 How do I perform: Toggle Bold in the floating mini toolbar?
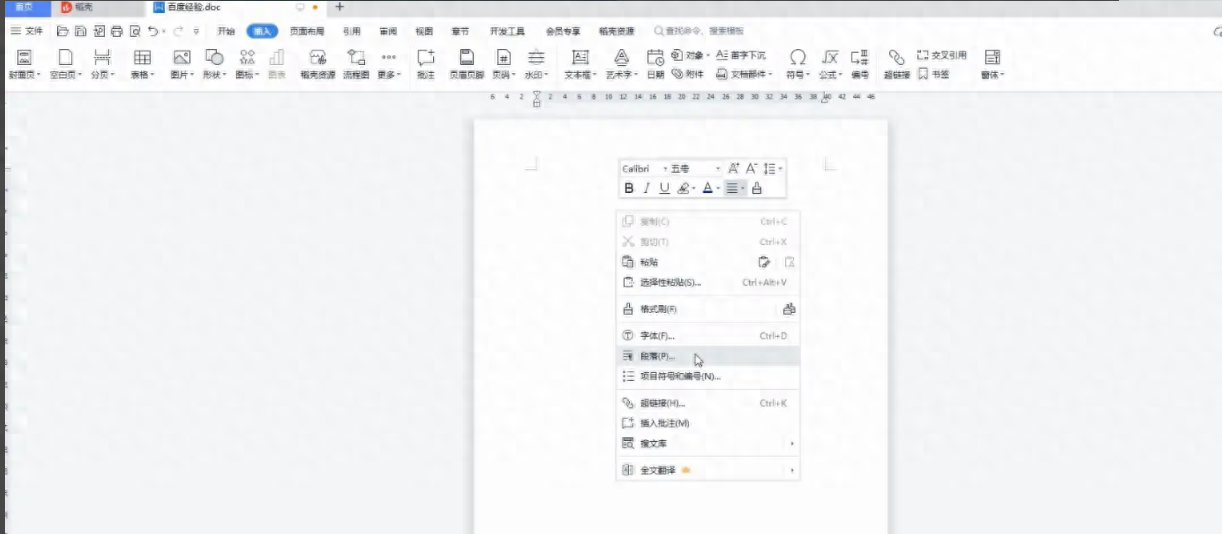pos(629,188)
